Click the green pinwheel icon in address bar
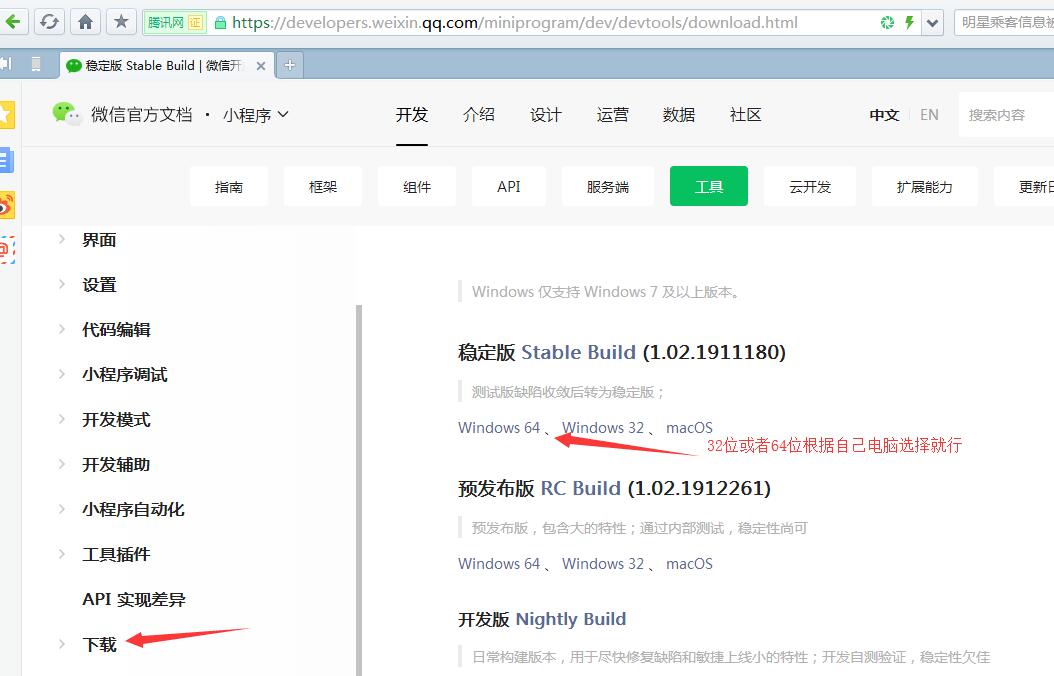The width and height of the screenshot is (1054, 676). (887, 23)
